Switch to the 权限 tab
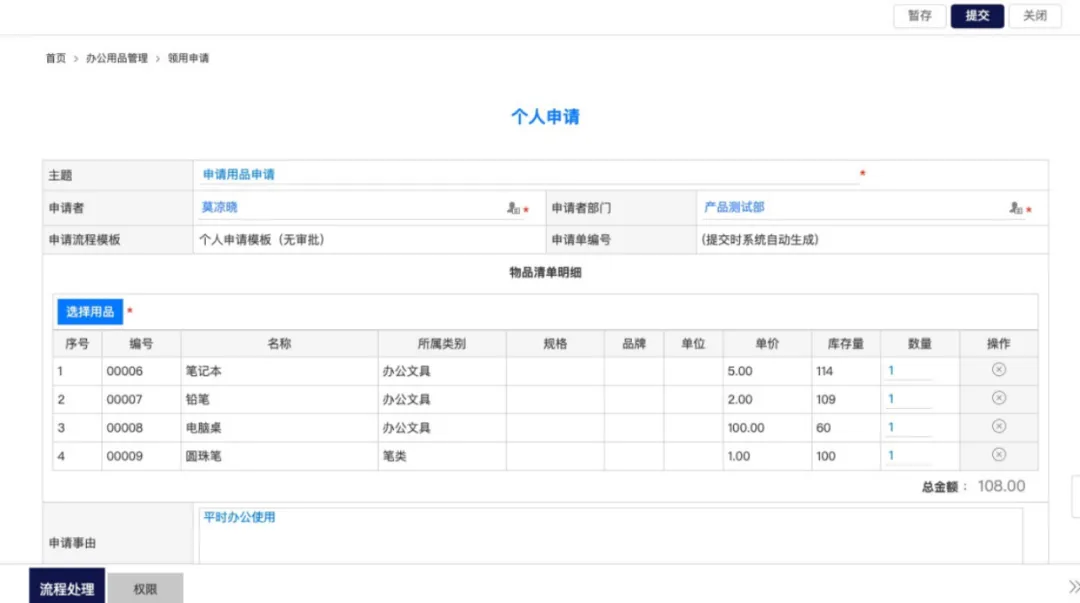This screenshot has width=1080, height=603. tap(145, 589)
